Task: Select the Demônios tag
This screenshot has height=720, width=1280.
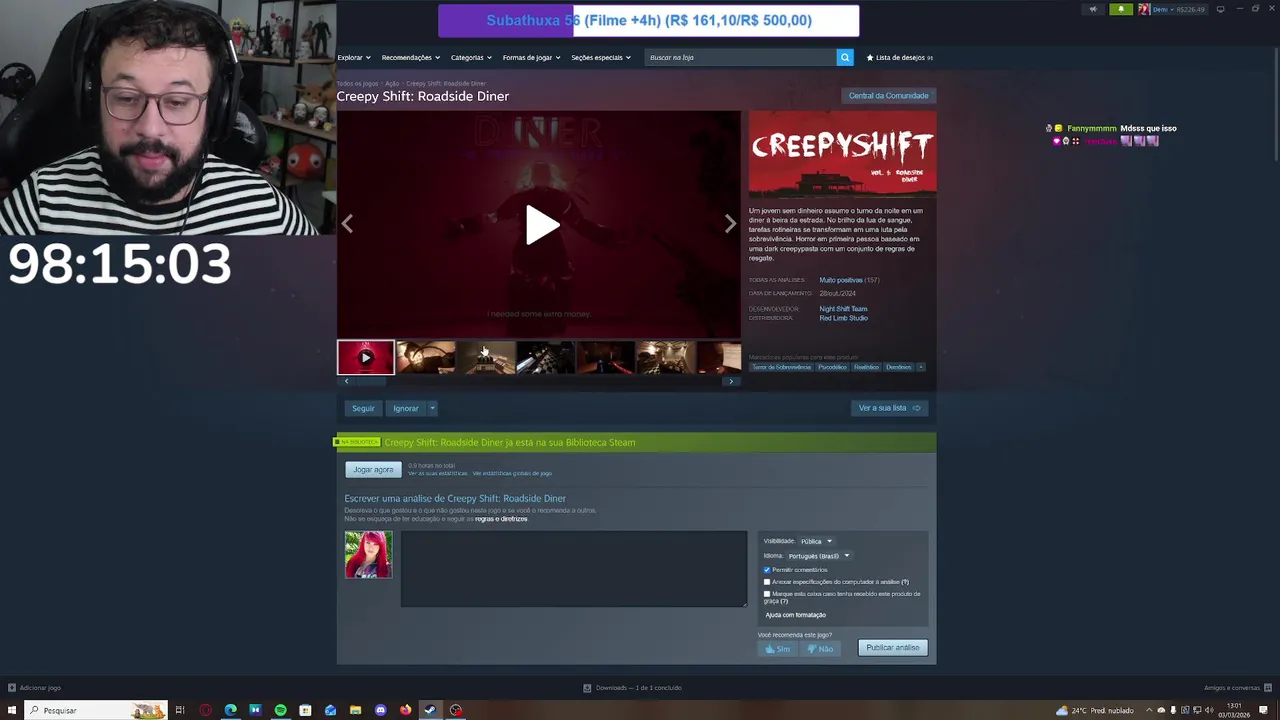Action: coord(898,367)
